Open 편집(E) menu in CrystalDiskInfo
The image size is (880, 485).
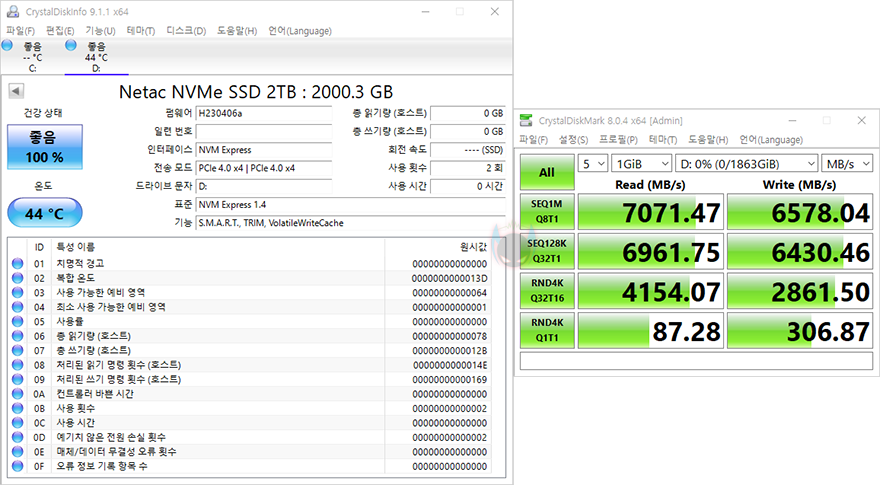point(60,31)
